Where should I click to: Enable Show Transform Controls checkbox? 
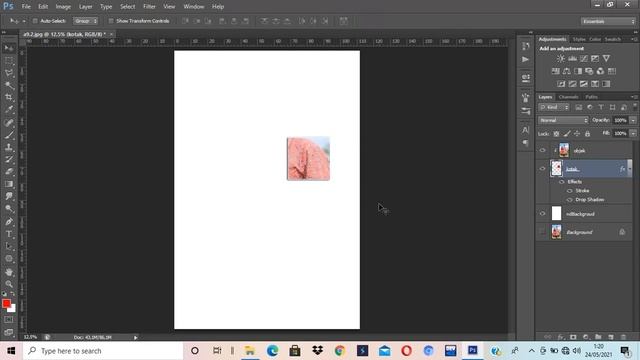coord(111,21)
